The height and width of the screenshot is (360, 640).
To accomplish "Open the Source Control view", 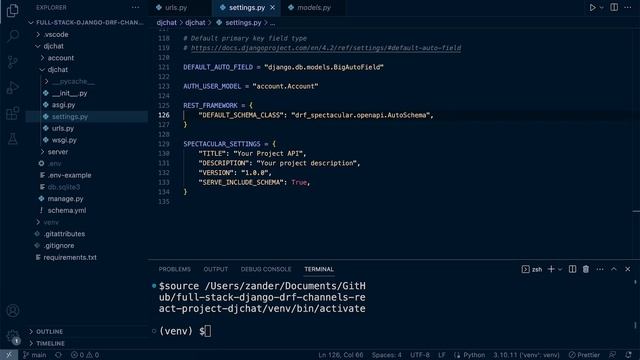I will (x=13, y=62).
